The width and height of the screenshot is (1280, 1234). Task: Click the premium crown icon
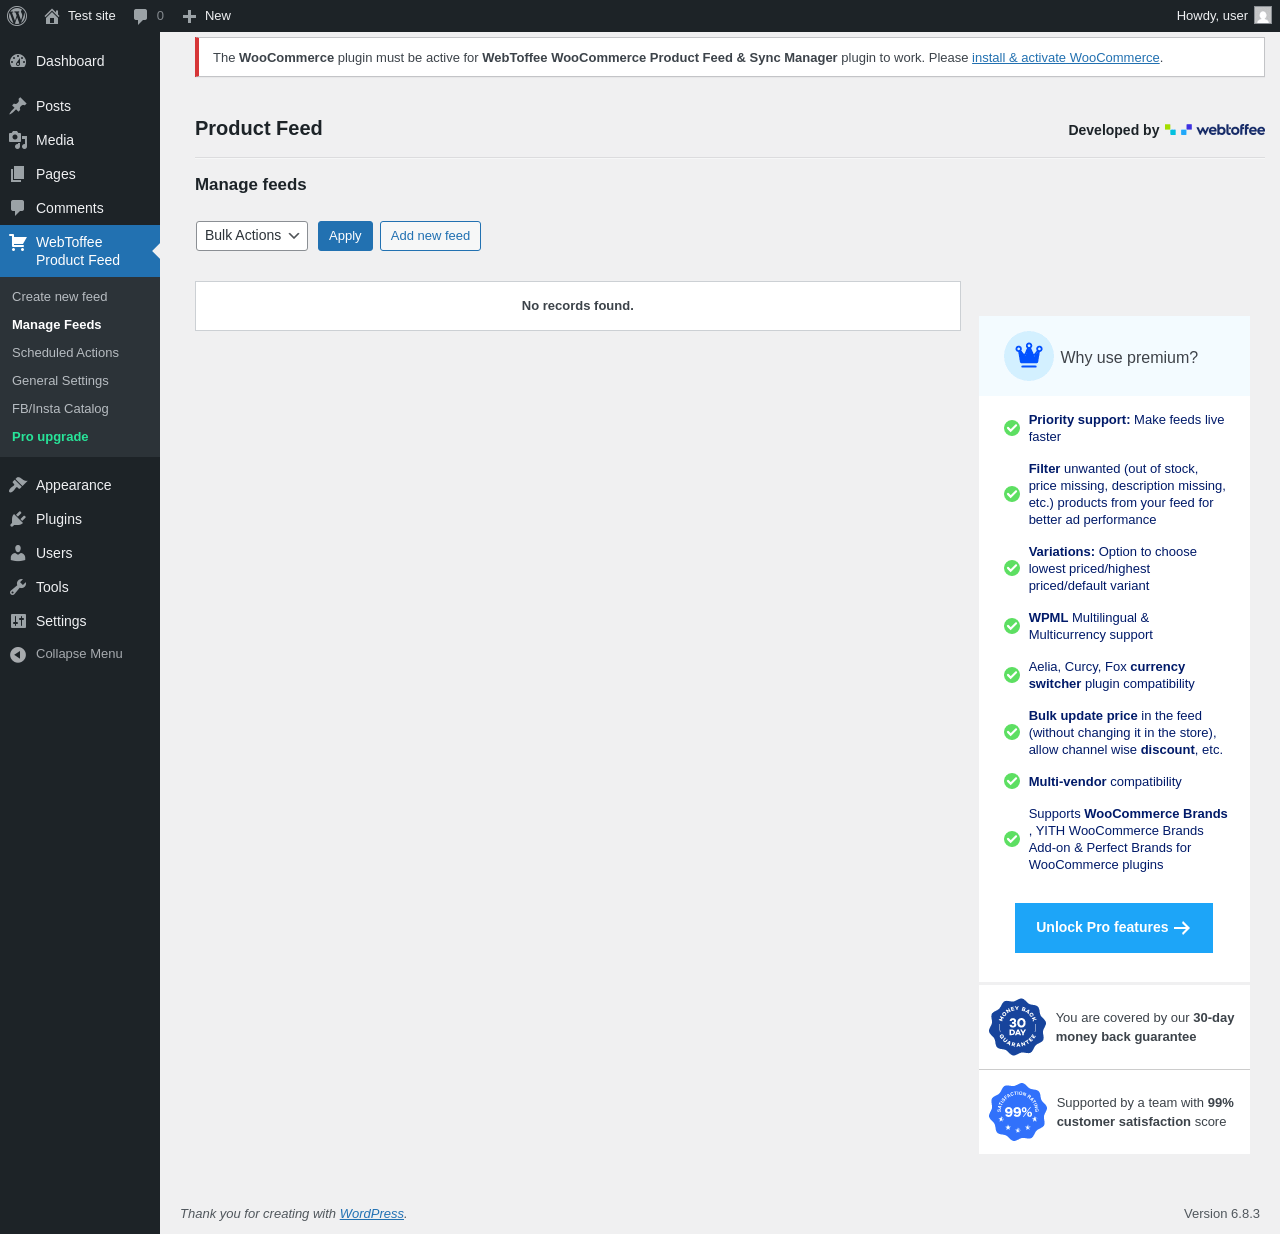[1029, 356]
